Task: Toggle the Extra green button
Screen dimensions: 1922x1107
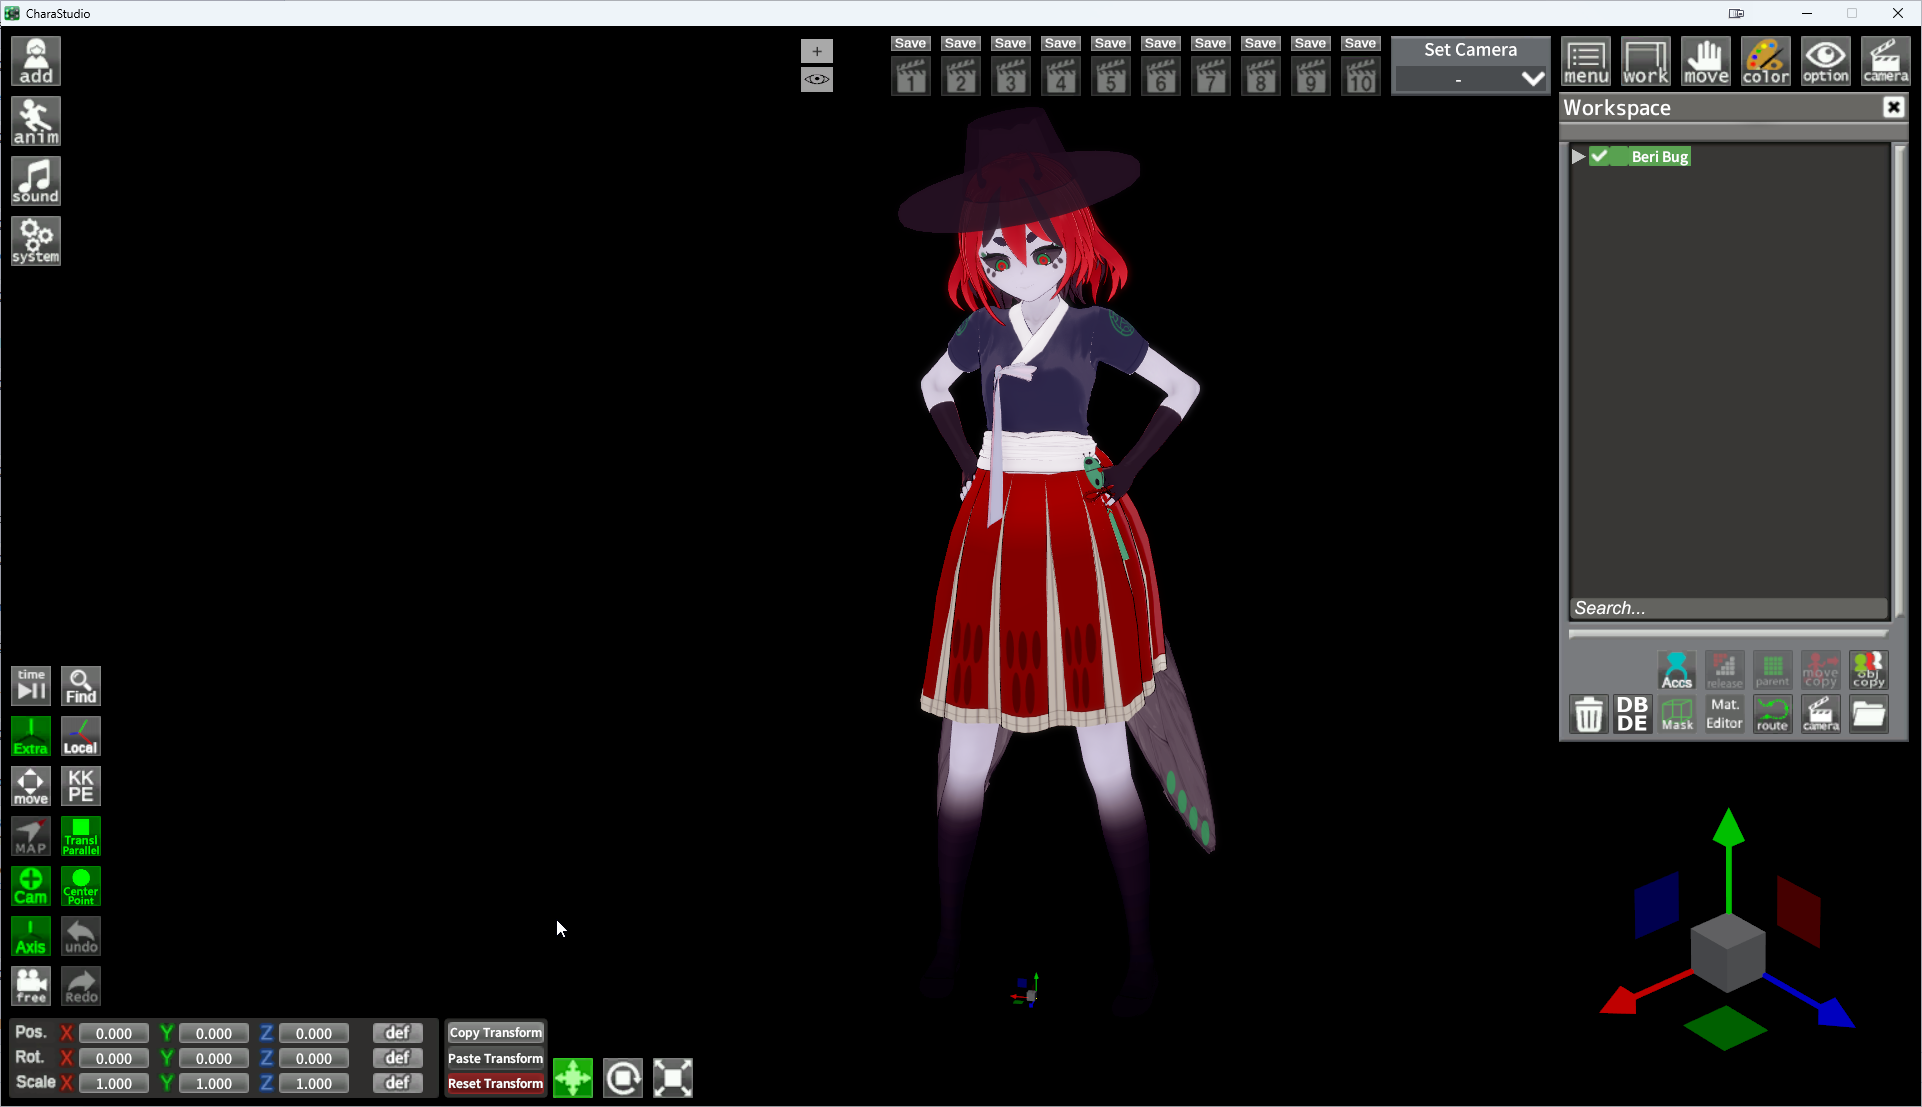Action: point(31,736)
